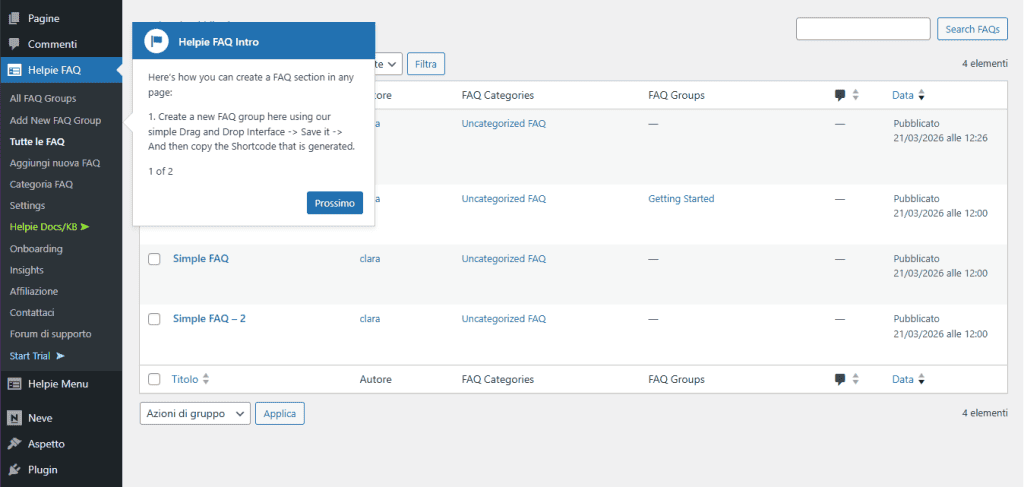Open Helpie FAQ Settings submenu

click(x=27, y=206)
